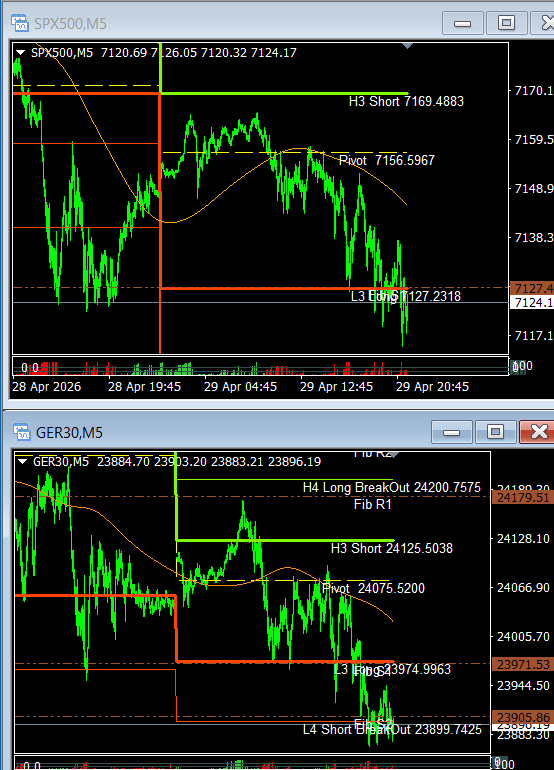Select the L3 Long 23974.9963 label
554x770 pixels.
point(392,669)
